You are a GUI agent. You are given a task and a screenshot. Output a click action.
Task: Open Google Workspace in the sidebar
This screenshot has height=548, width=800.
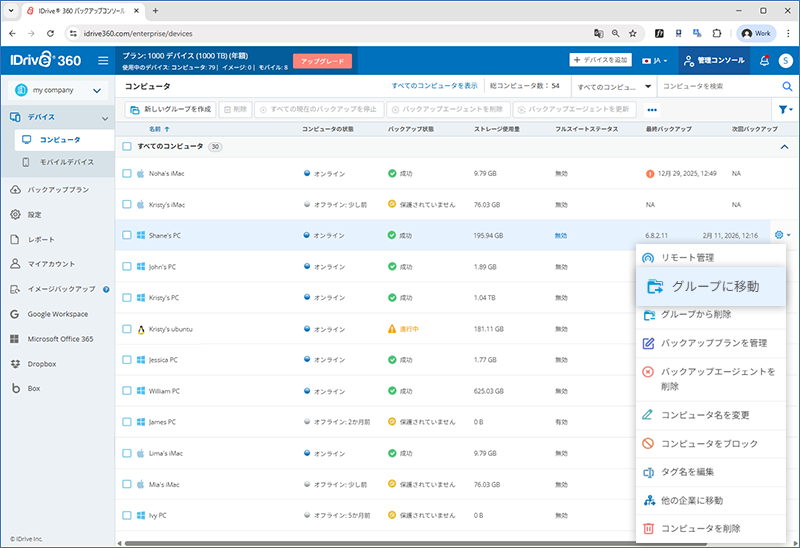[56, 314]
